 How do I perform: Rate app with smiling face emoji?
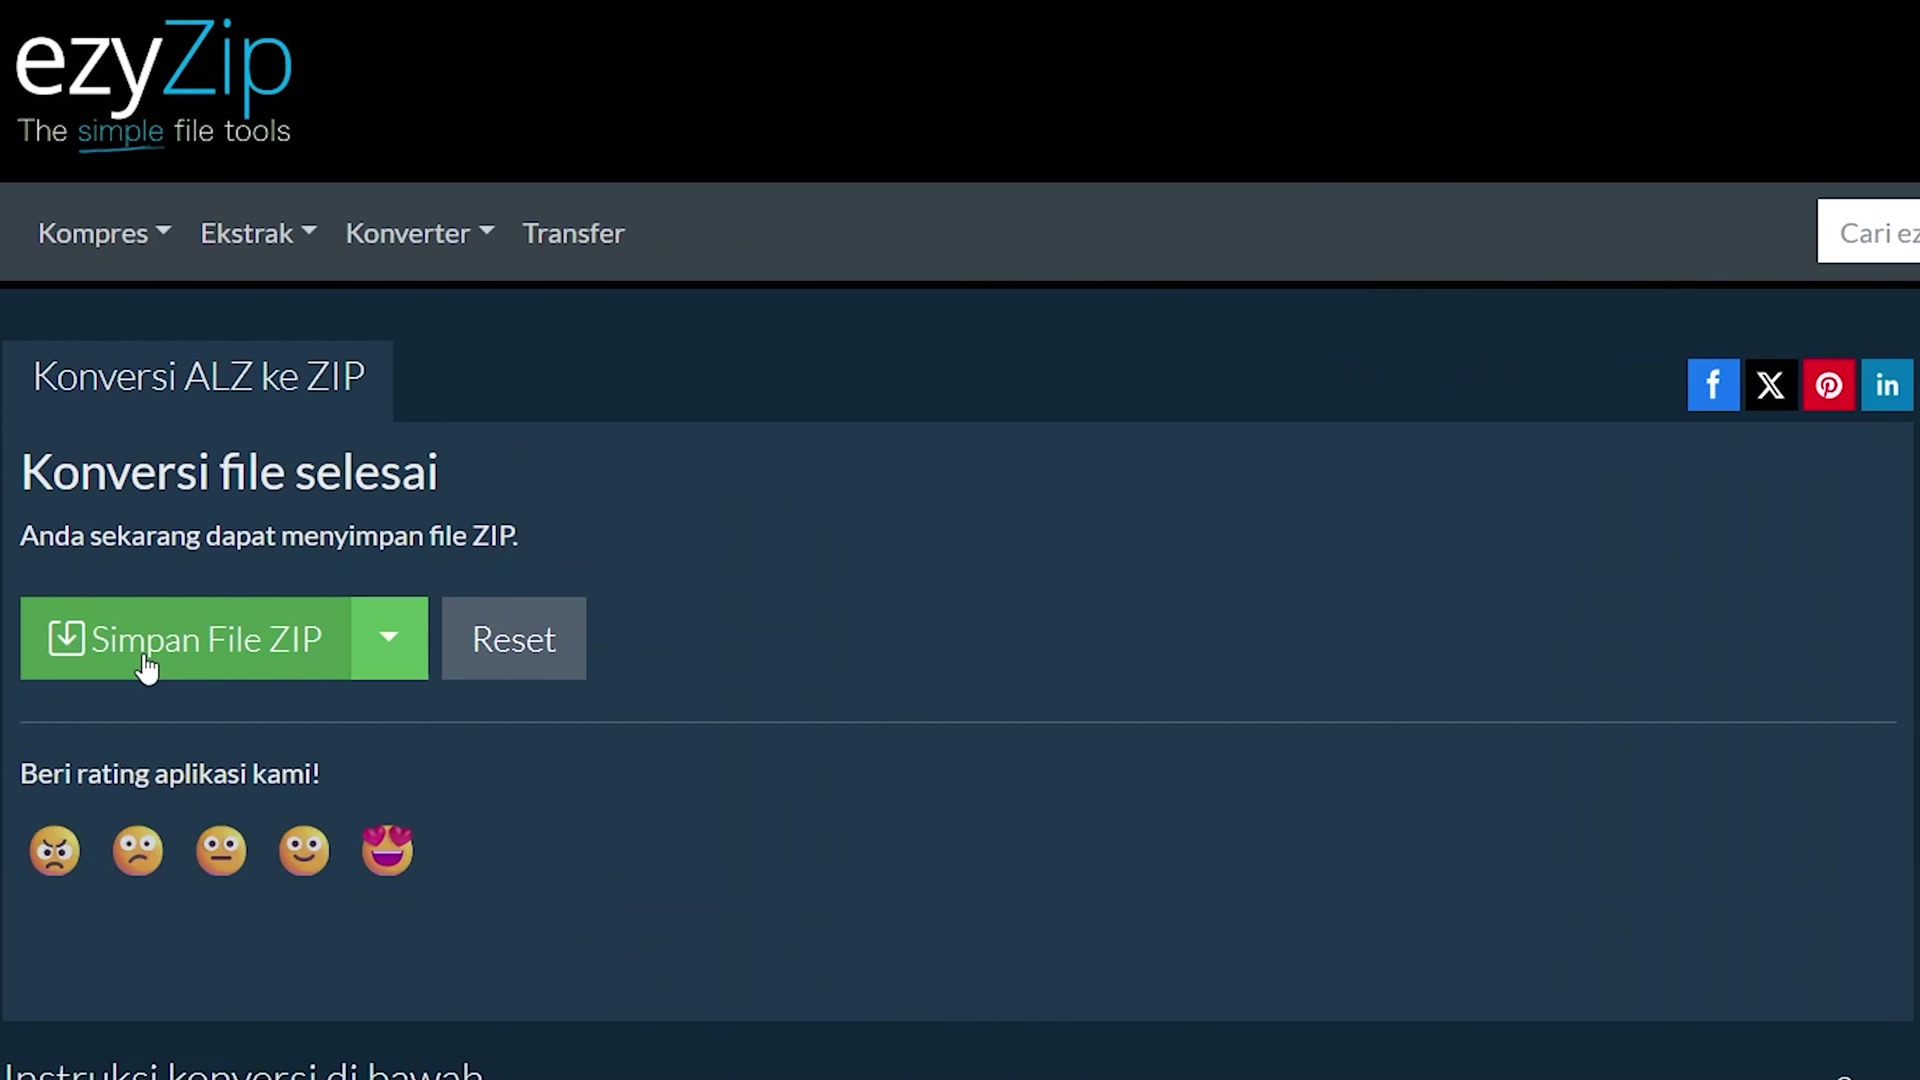(304, 851)
